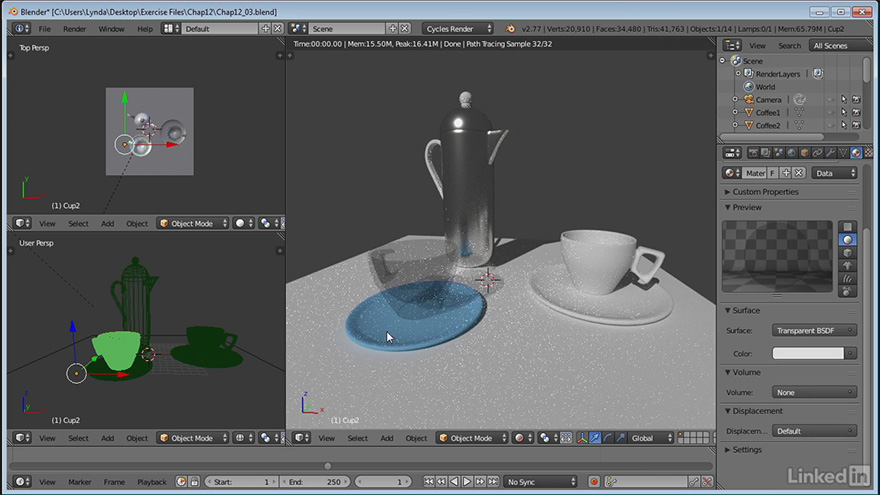Select the translate manipulator arrow icon
Viewport: 880px width, 495px height.
(x=595, y=438)
